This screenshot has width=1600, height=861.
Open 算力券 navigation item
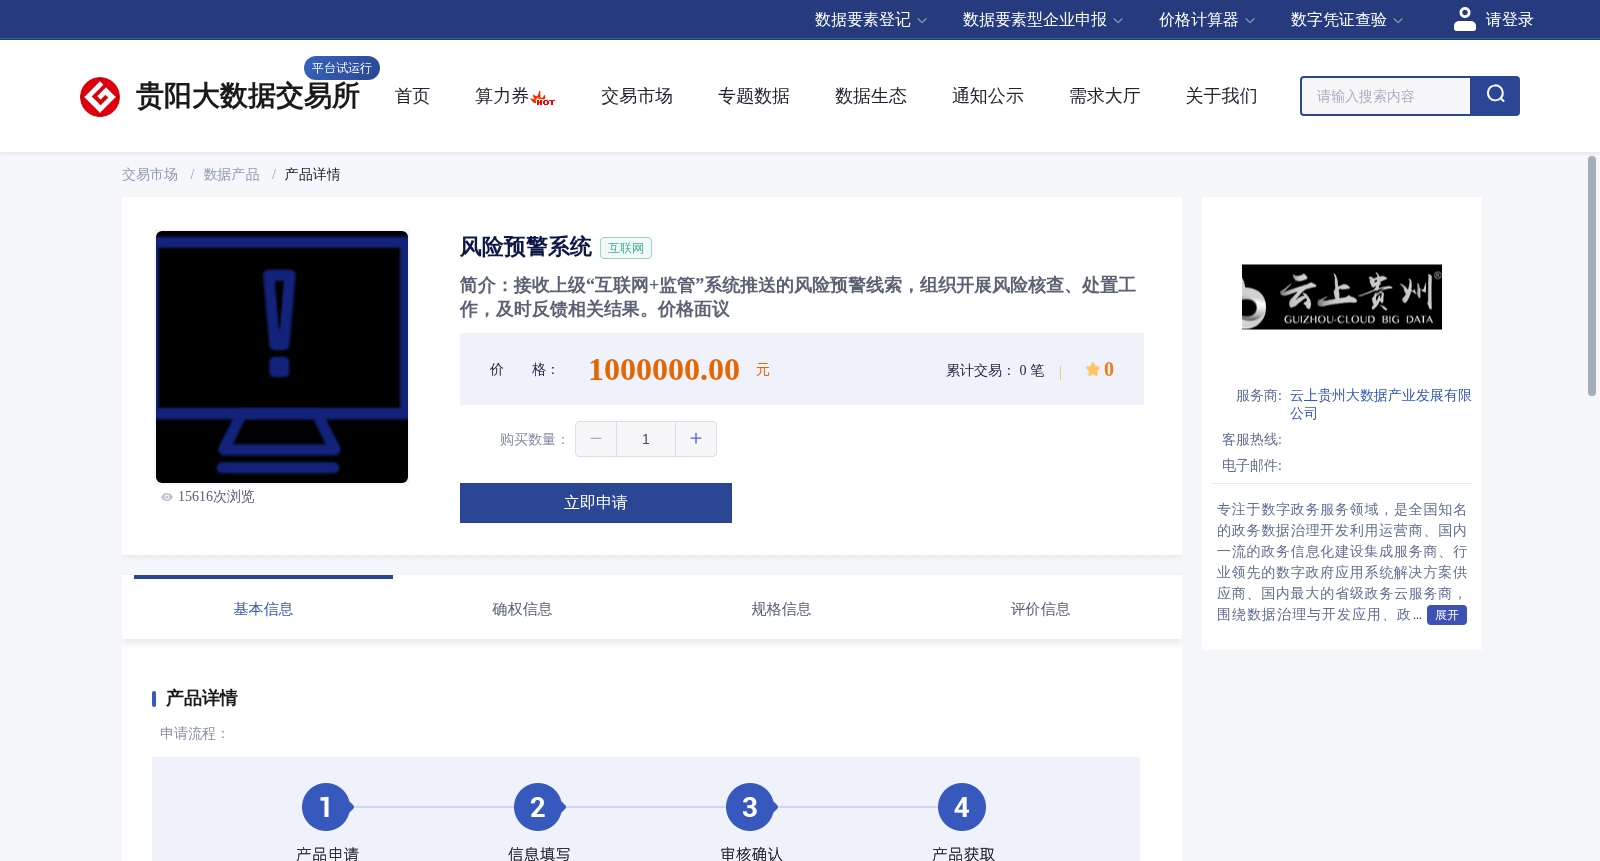tap(502, 96)
